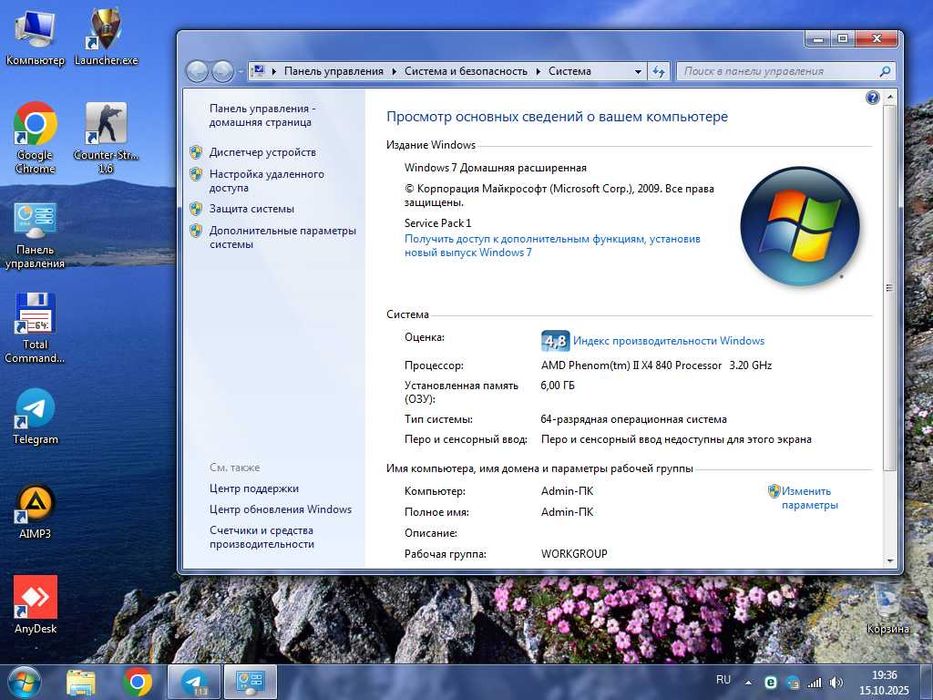This screenshot has width=933, height=700.
Task: Select the 64-разрядная операционная система text
Action: click(x=634, y=420)
